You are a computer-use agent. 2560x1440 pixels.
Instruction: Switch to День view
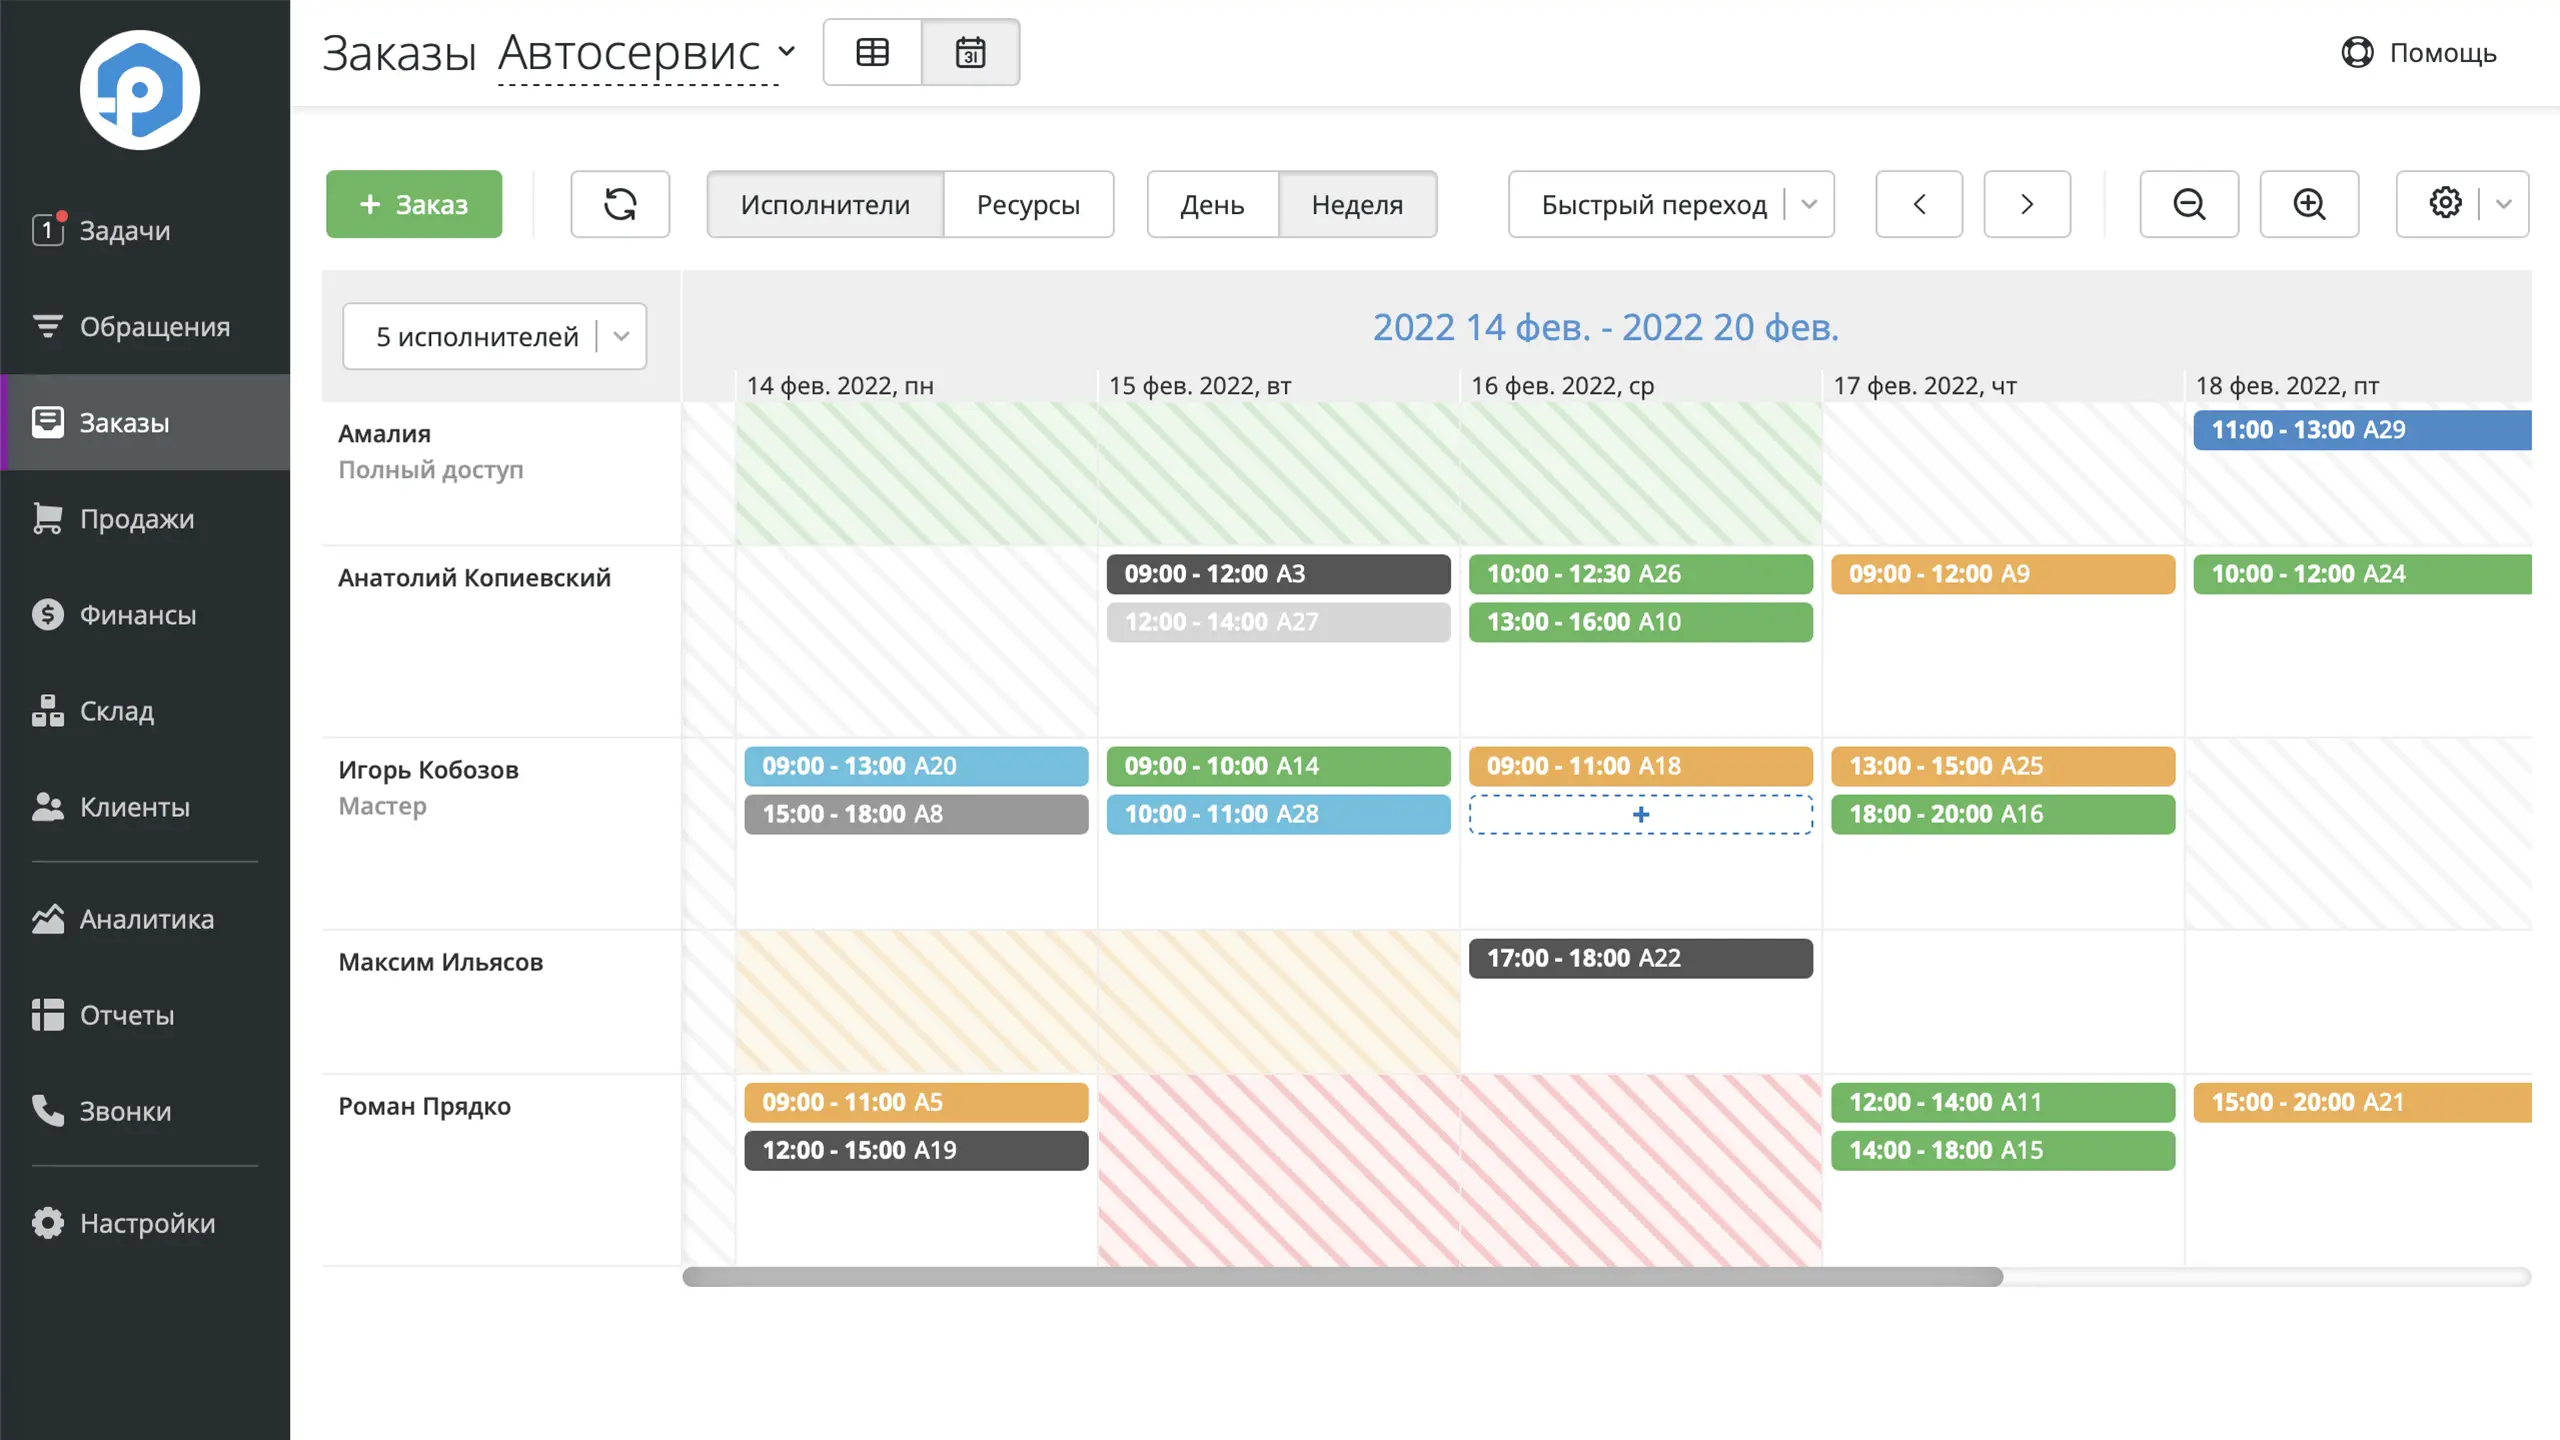tap(1212, 204)
